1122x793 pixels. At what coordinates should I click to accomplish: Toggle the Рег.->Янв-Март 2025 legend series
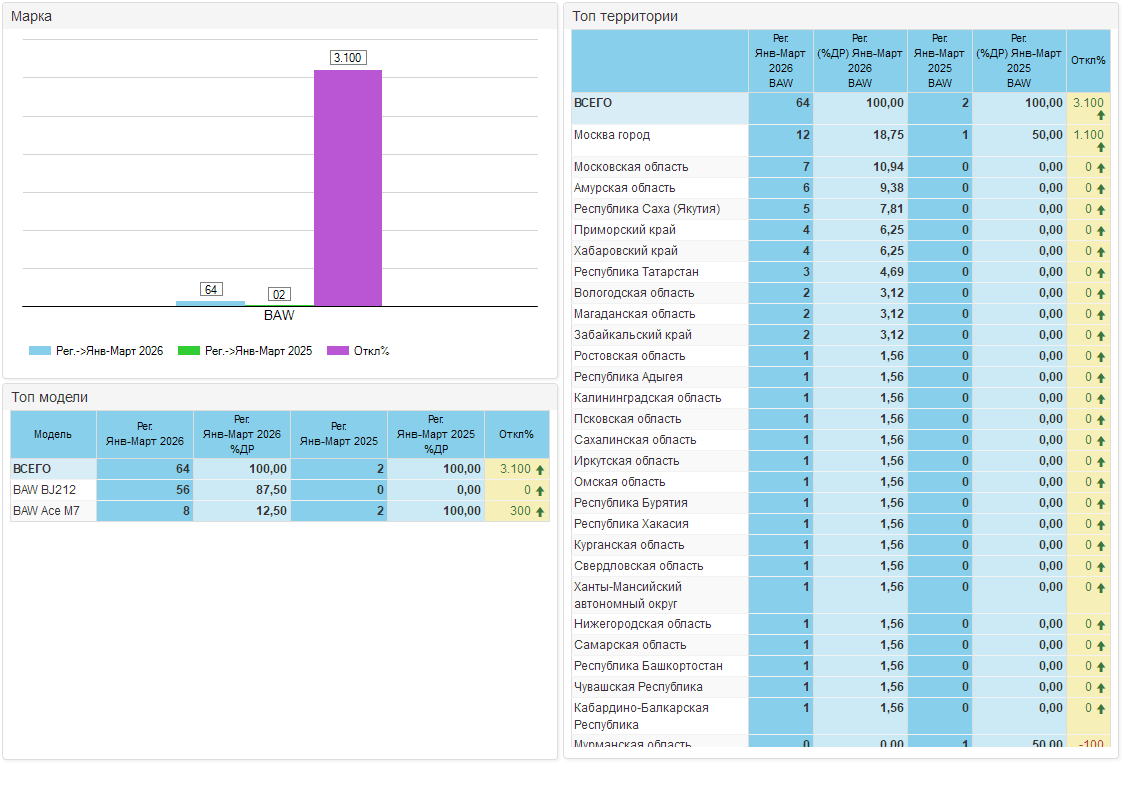(x=245, y=351)
